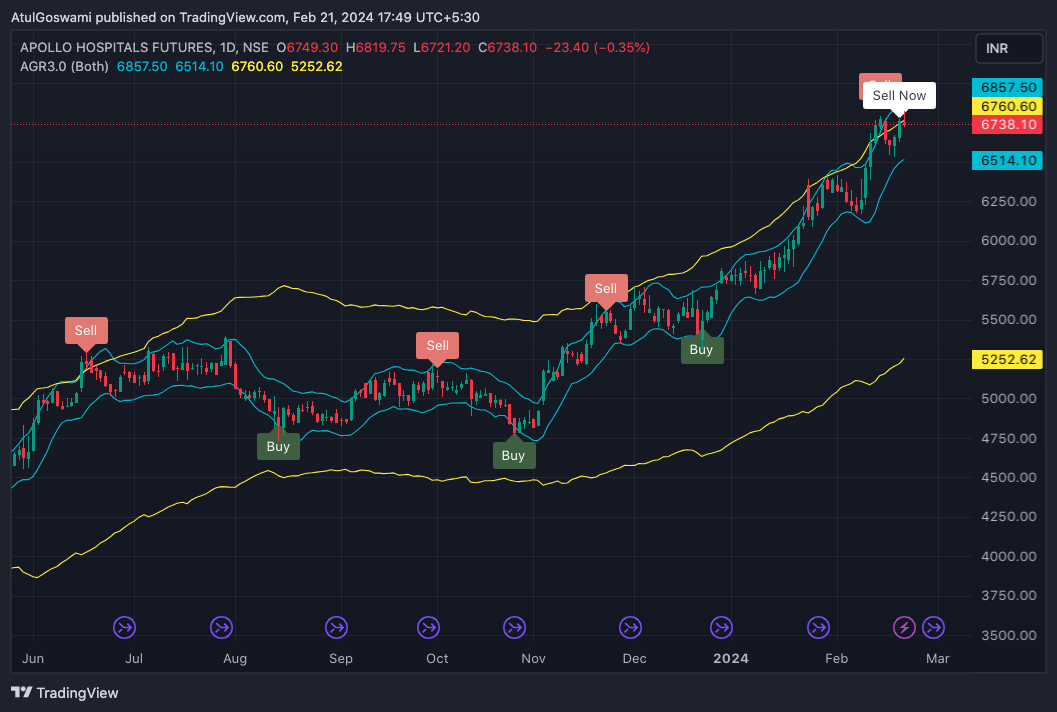Click the 4000.00 price scale value
The image size is (1057, 712).
point(1009,556)
